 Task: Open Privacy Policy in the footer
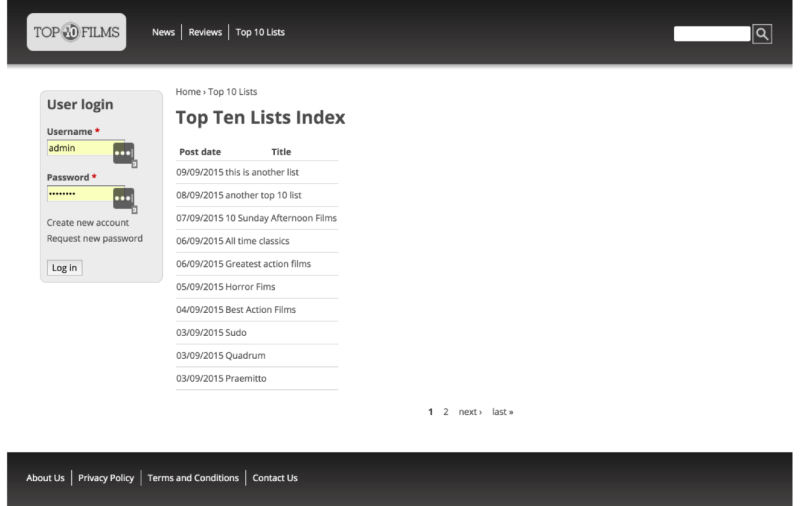click(106, 478)
